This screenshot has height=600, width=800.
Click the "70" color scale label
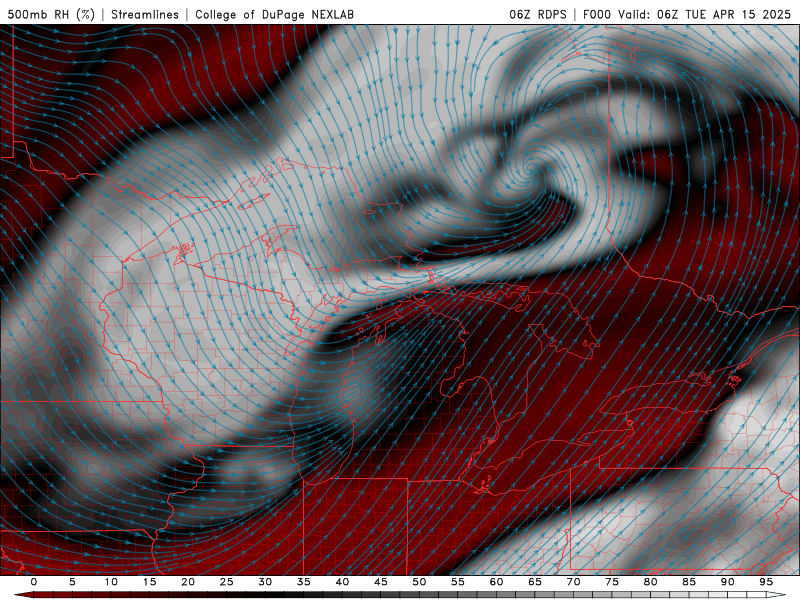coord(573,582)
